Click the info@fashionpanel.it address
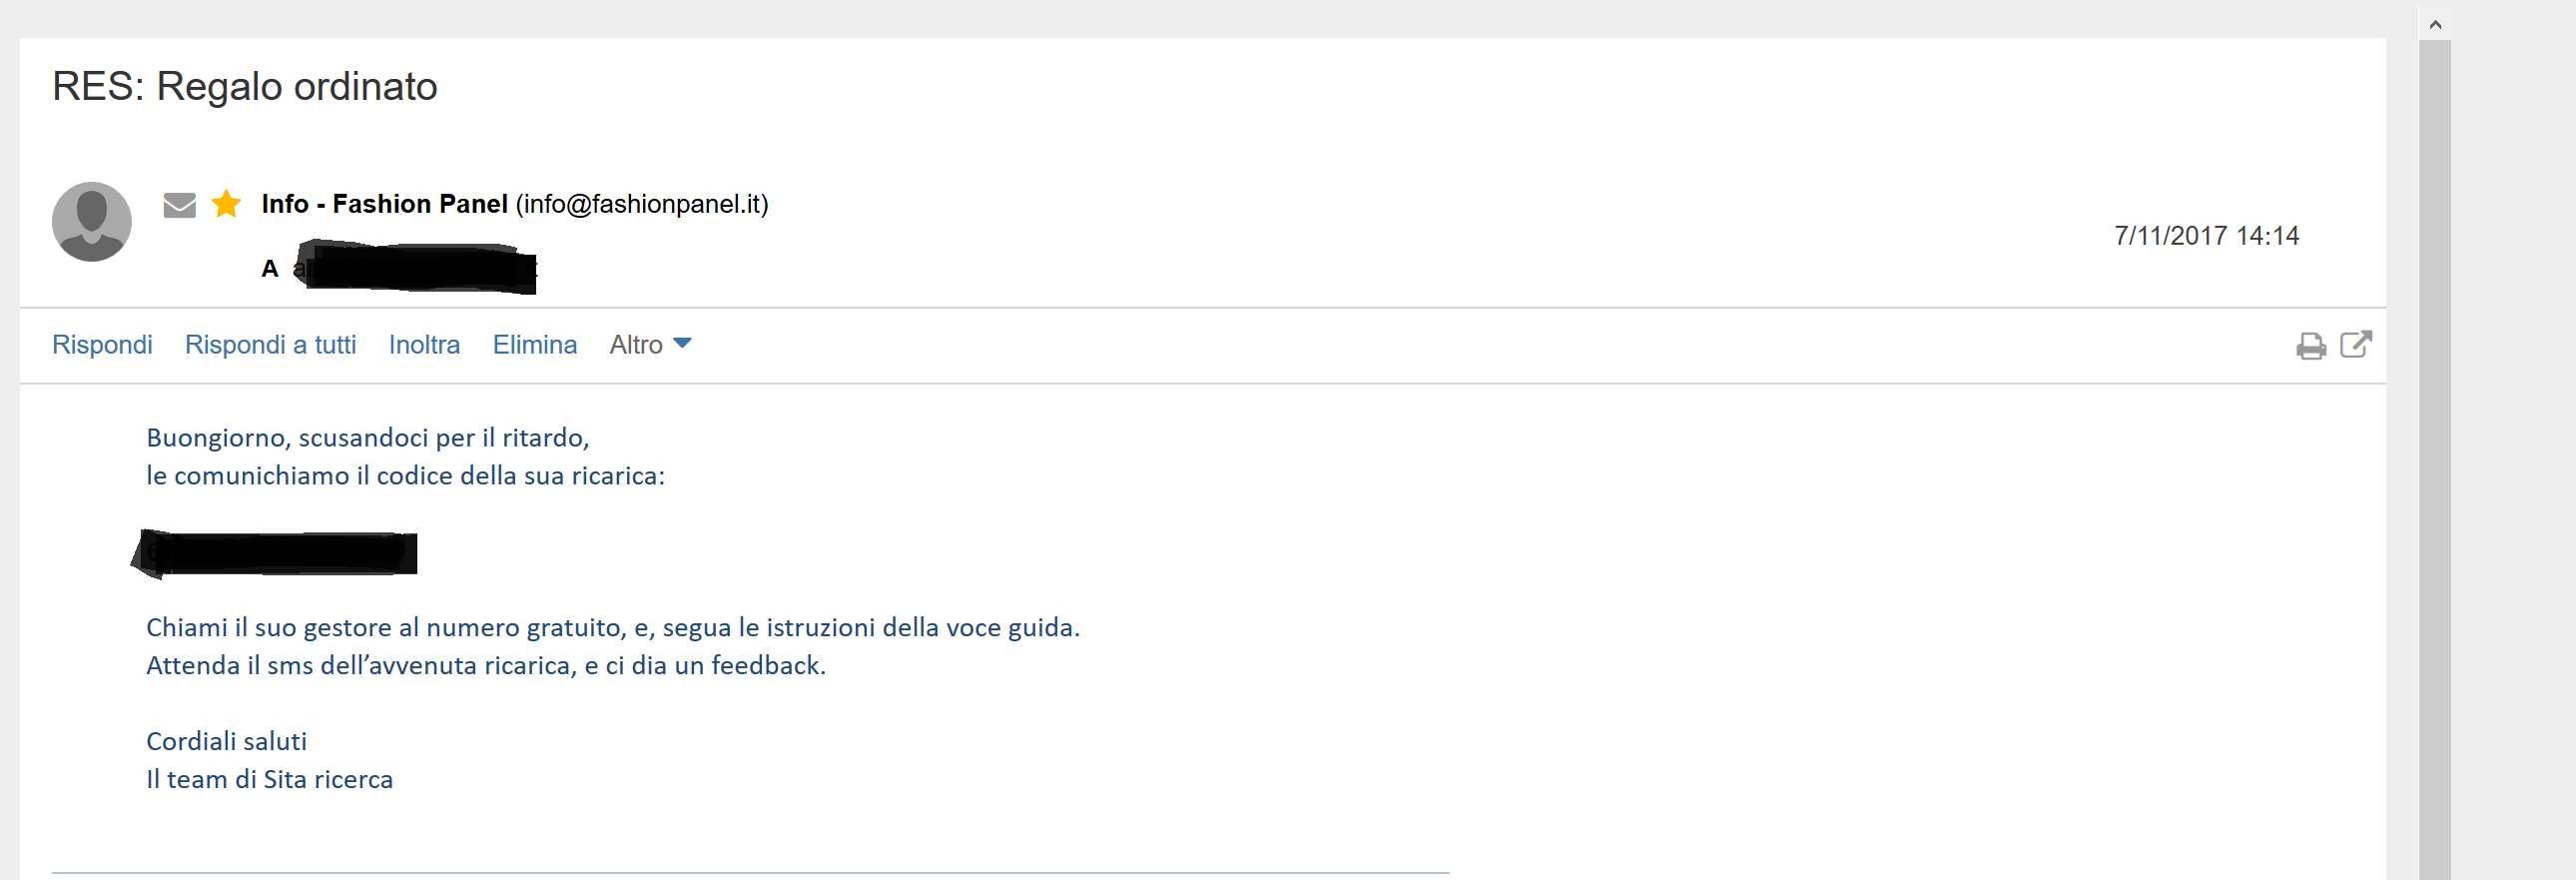The width and height of the screenshot is (2576, 880). pos(642,204)
